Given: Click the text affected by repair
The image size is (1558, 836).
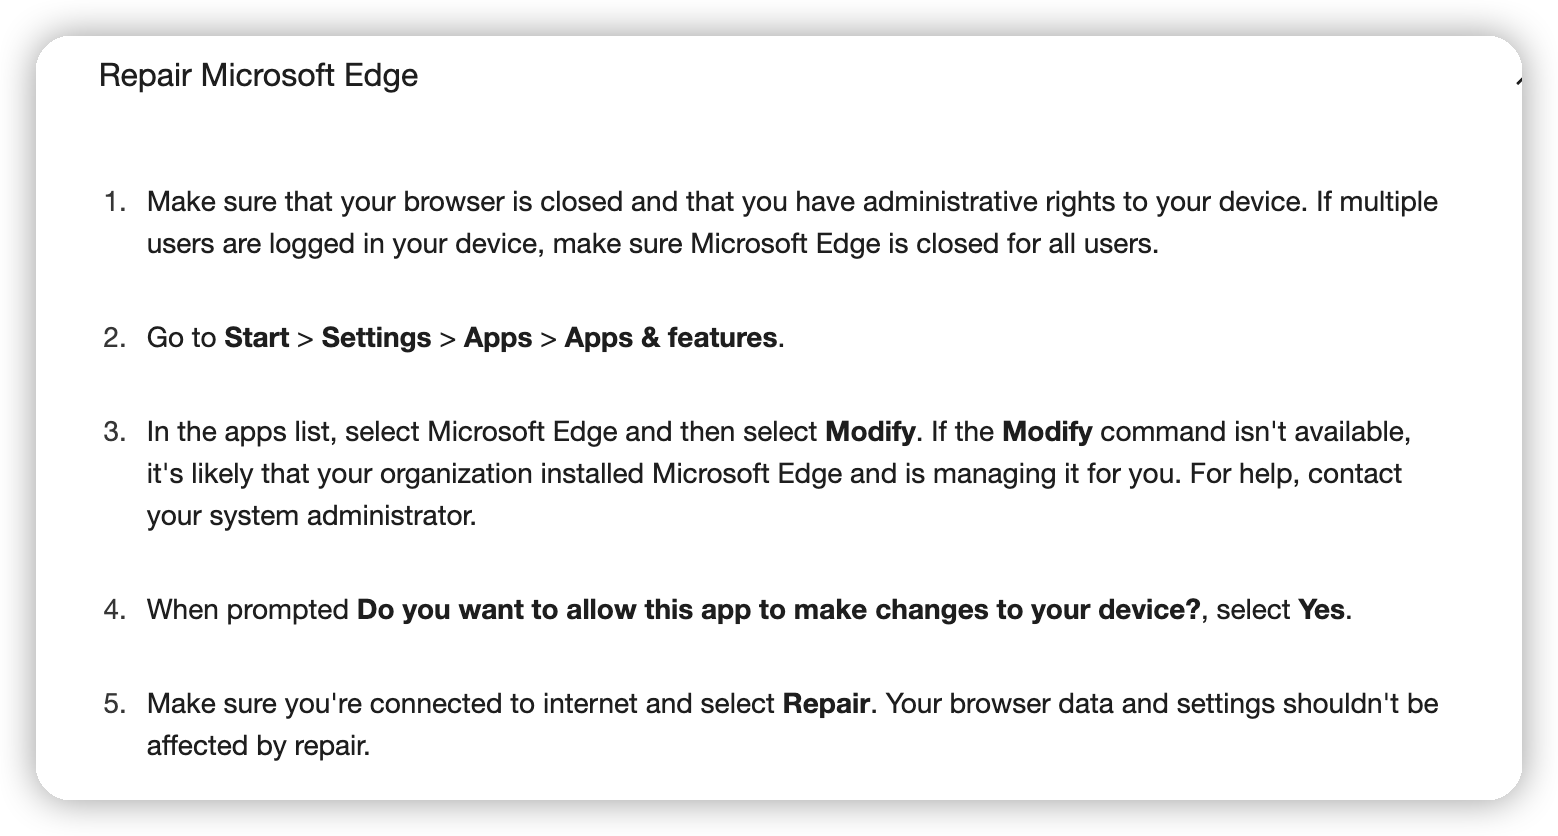Looking at the screenshot, I should pyautogui.click(x=258, y=746).
